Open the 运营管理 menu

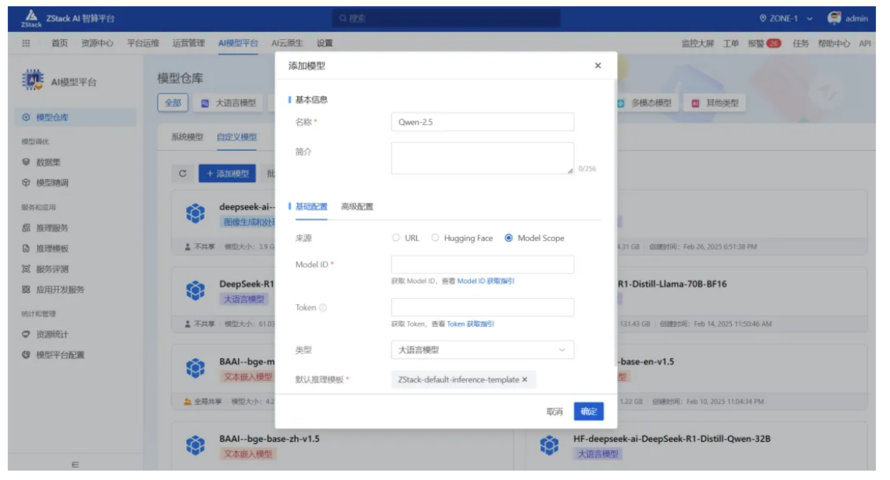click(x=188, y=43)
